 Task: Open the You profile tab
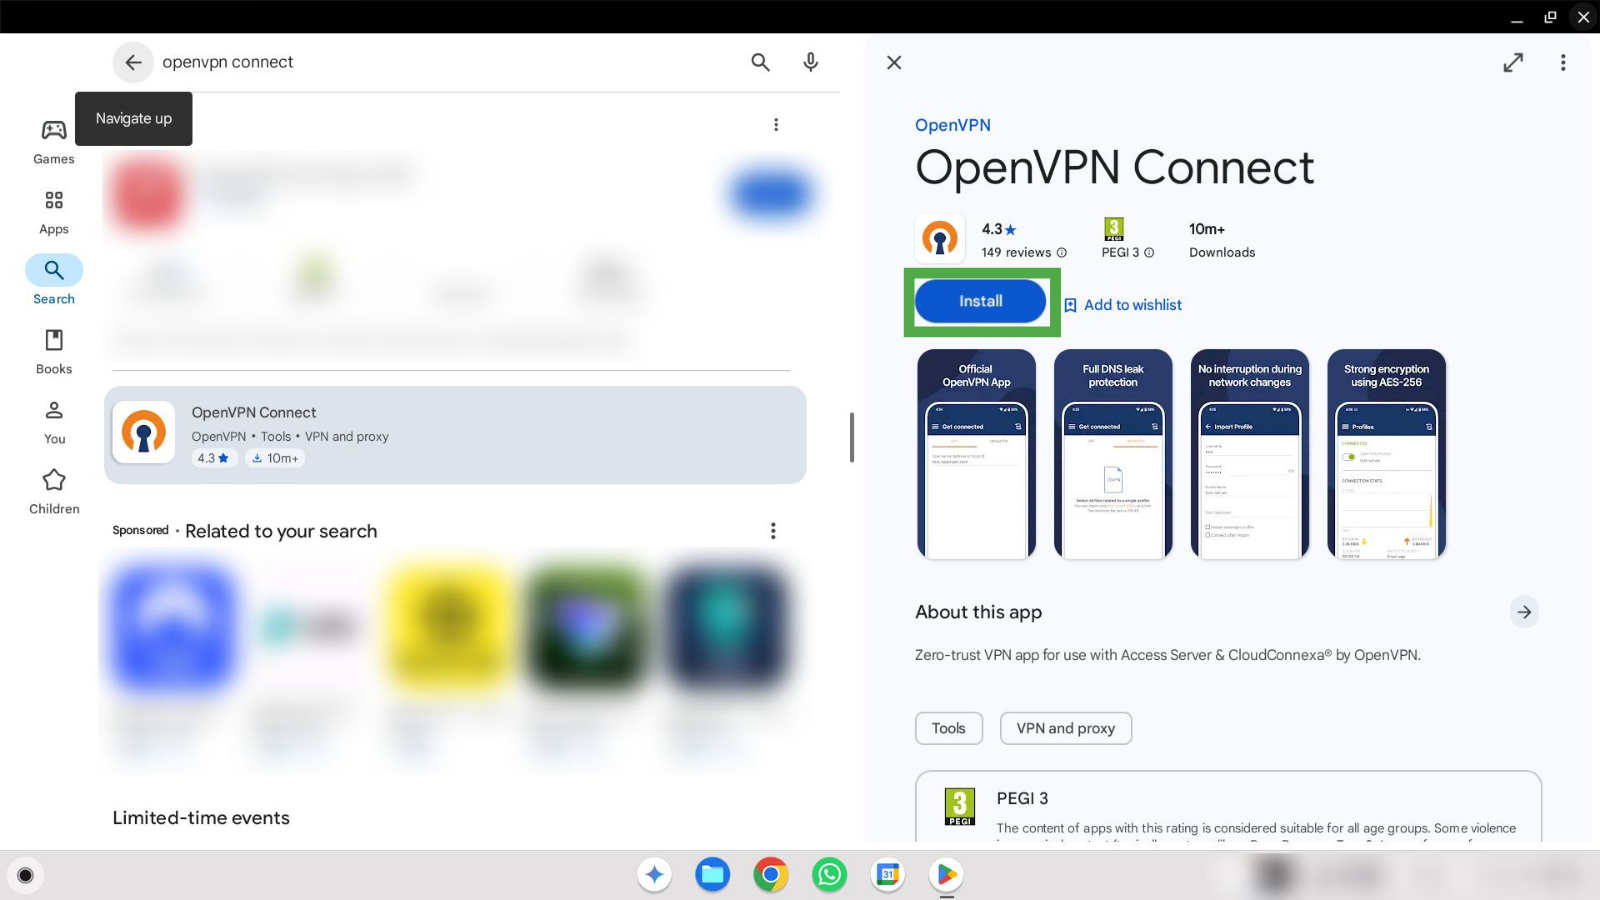click(54, 422)
